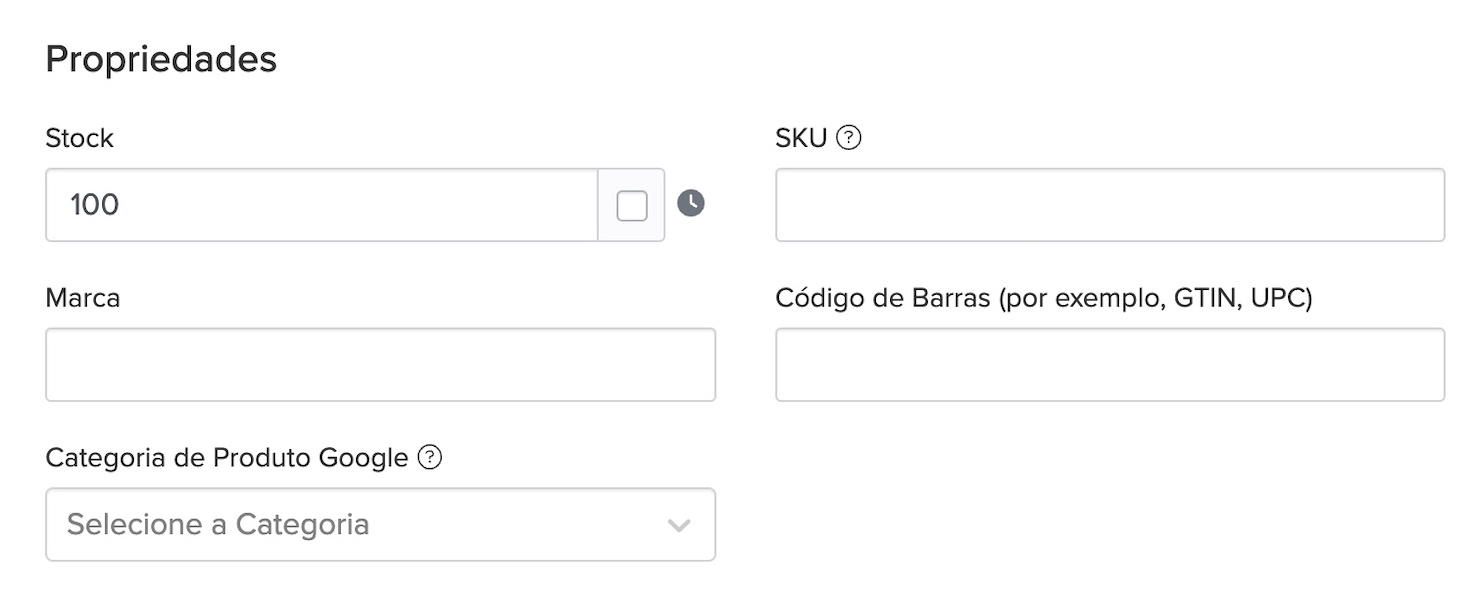Click the clock icon beside Stock field

[691, 204]
